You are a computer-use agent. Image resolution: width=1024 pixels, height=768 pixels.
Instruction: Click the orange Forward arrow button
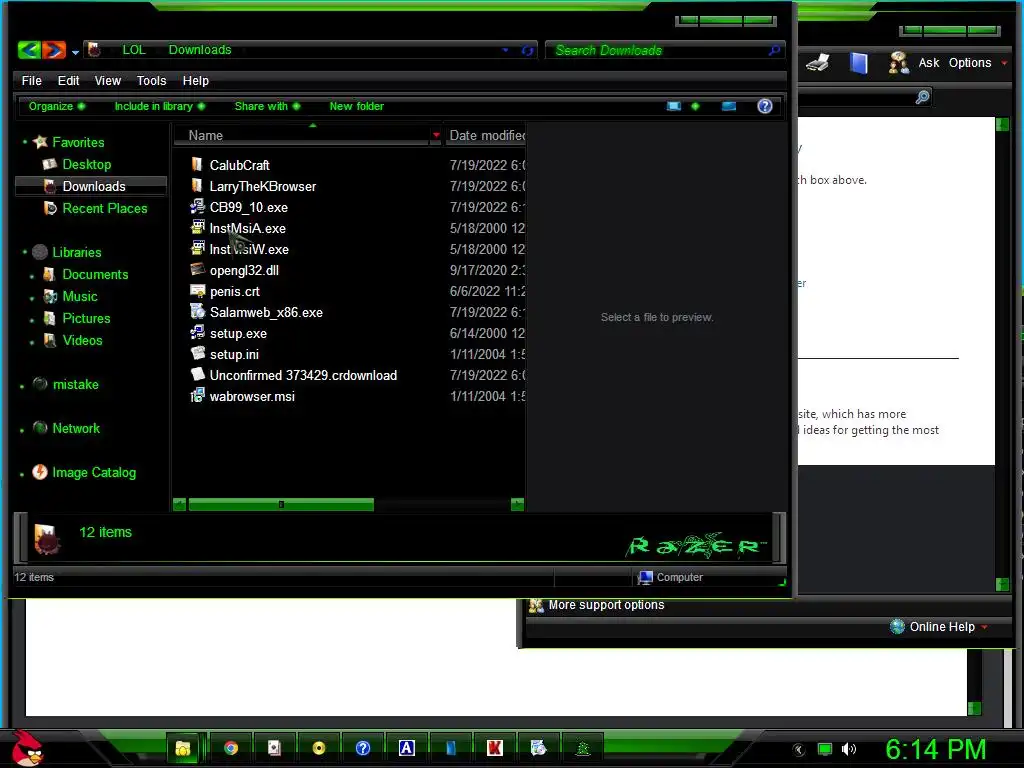(54, 50)
